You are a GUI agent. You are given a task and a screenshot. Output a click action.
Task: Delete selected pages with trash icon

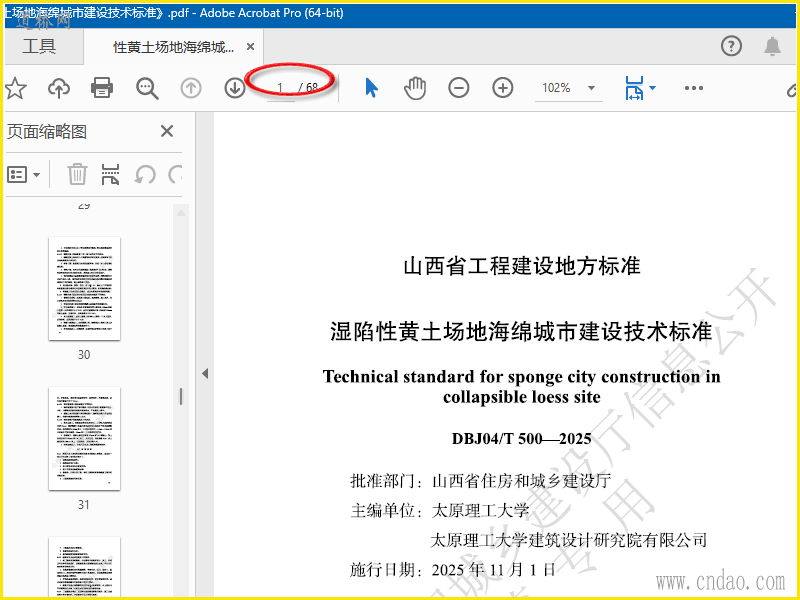pyautogui.click(x=77, y=174)
